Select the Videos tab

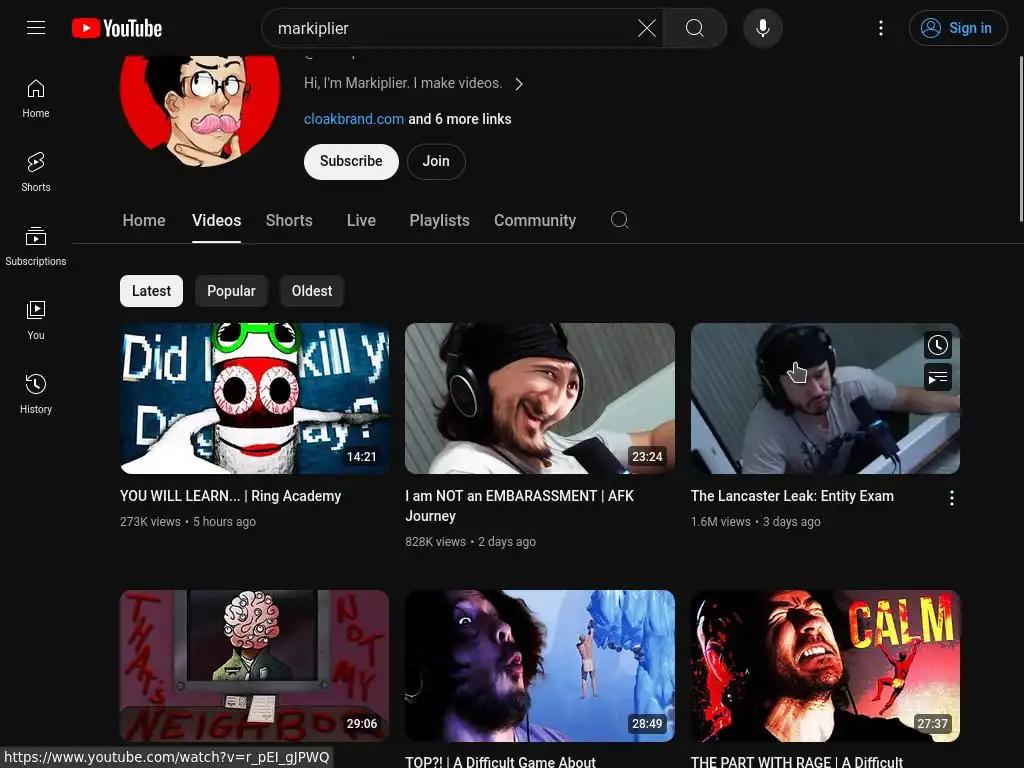(216, 221)
